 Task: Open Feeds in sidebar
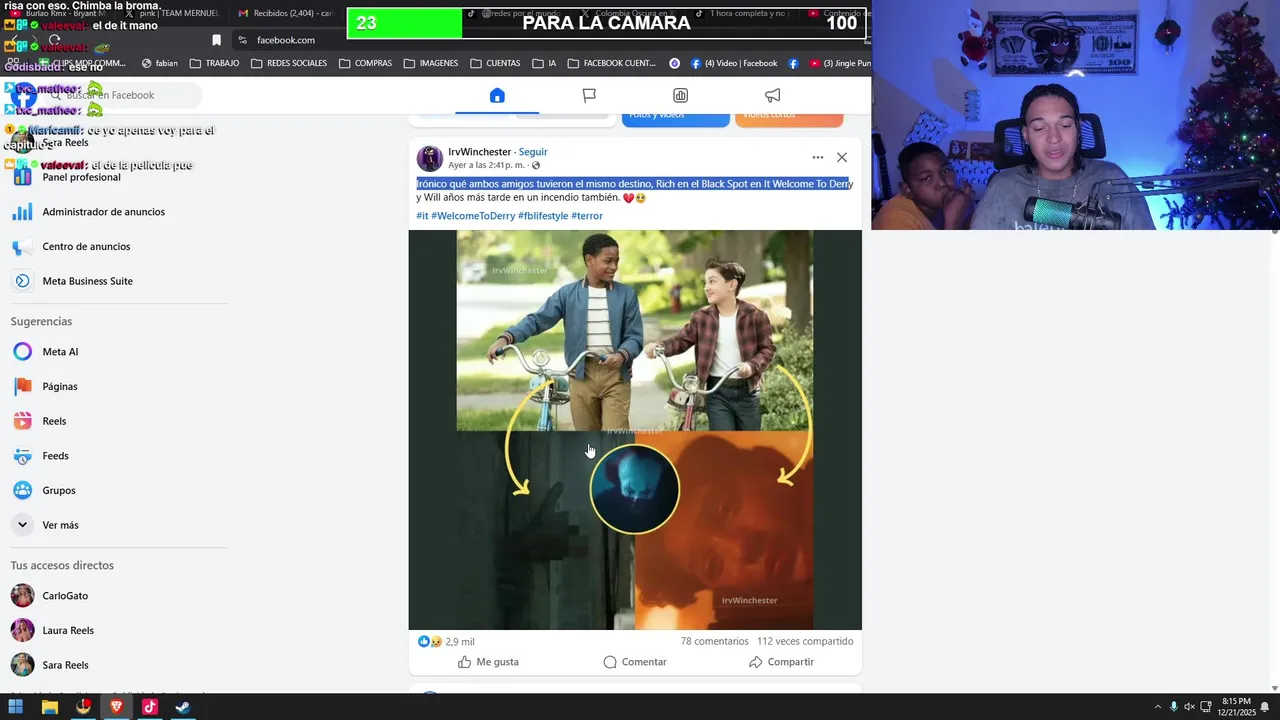click(x=55, y=456)
